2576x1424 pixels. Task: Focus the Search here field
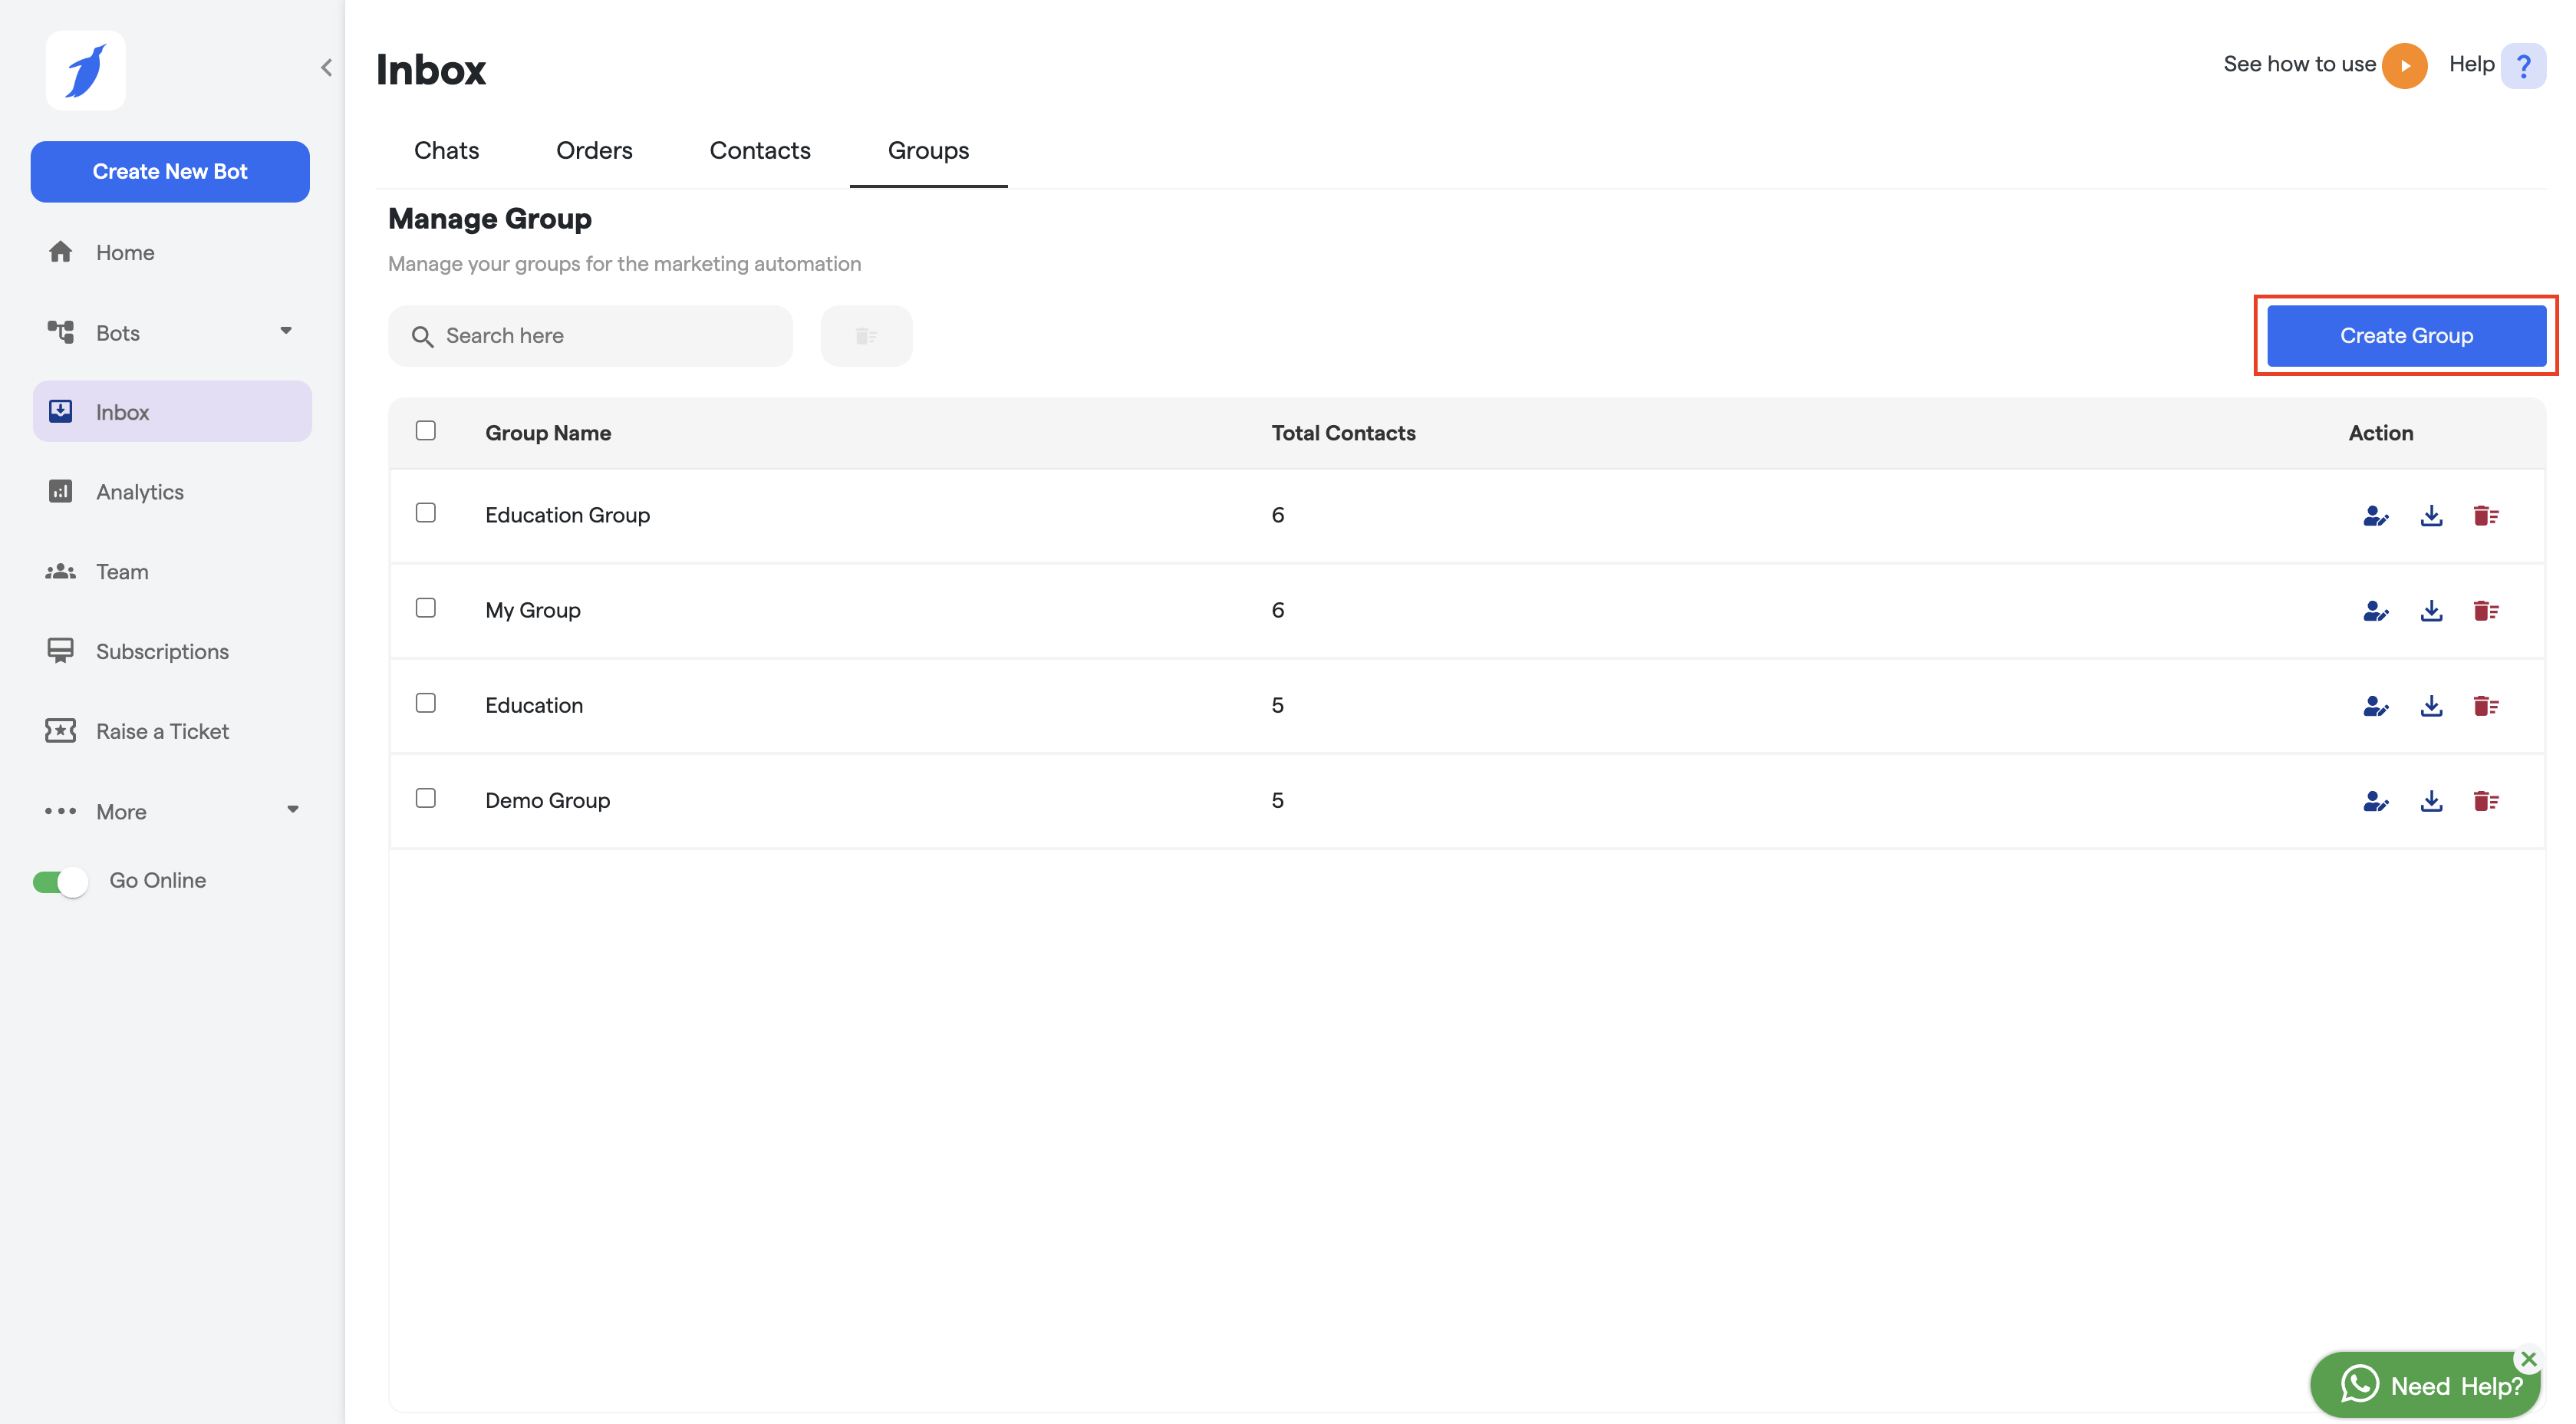[600, 336]
